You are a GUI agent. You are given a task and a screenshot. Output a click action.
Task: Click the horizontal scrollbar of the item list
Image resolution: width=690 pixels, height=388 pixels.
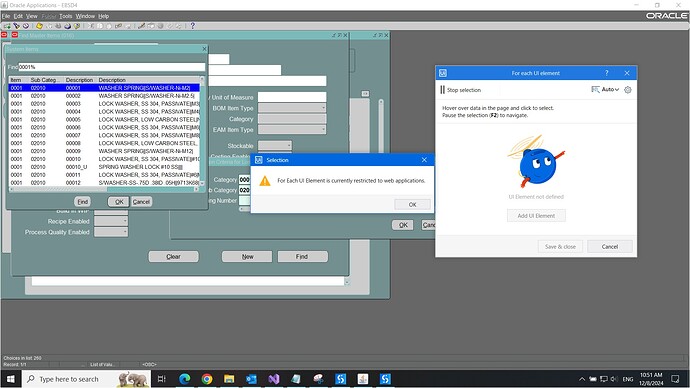tap(104, 189)
